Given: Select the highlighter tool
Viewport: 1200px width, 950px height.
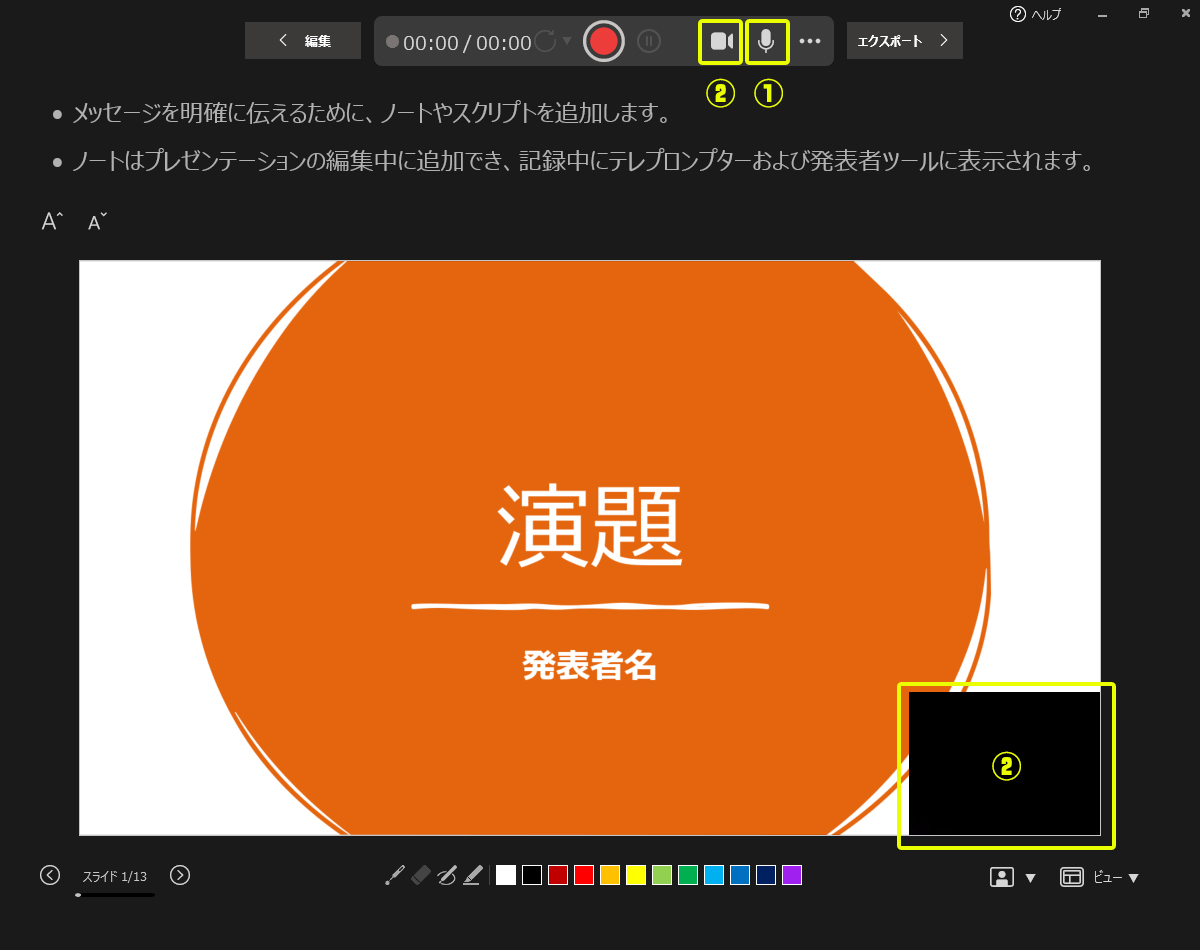Looking at the screenshot, I should pos(473,876).
